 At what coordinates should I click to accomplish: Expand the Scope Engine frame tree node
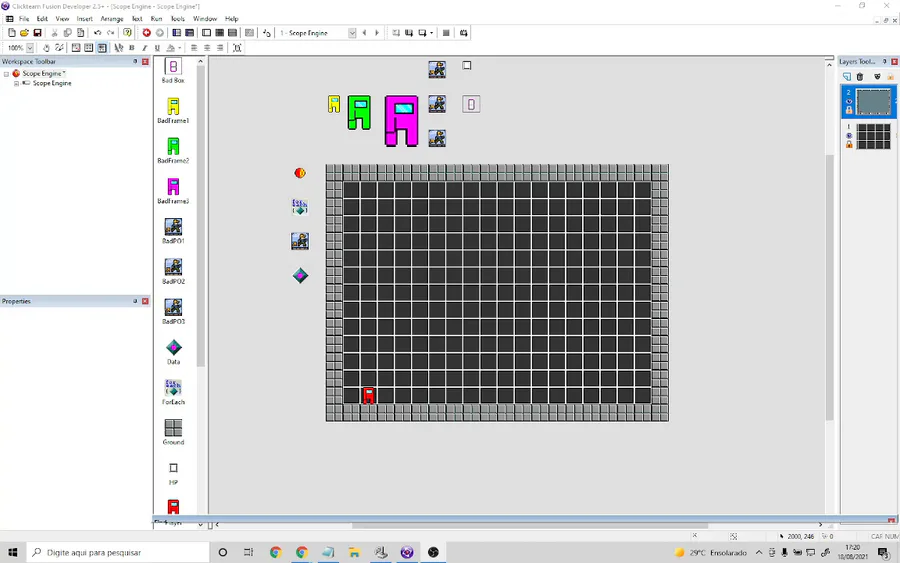click(17, 84)
